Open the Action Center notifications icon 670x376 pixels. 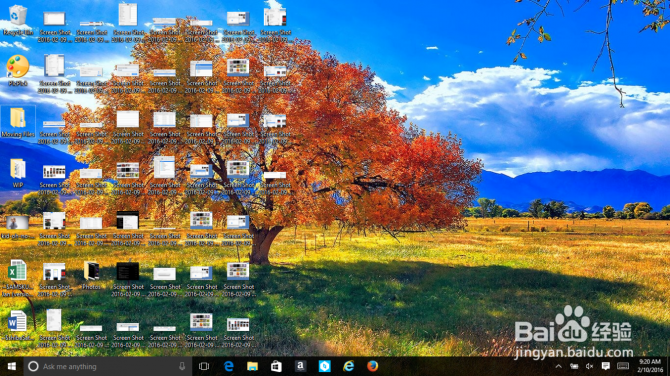click(605, 366)
